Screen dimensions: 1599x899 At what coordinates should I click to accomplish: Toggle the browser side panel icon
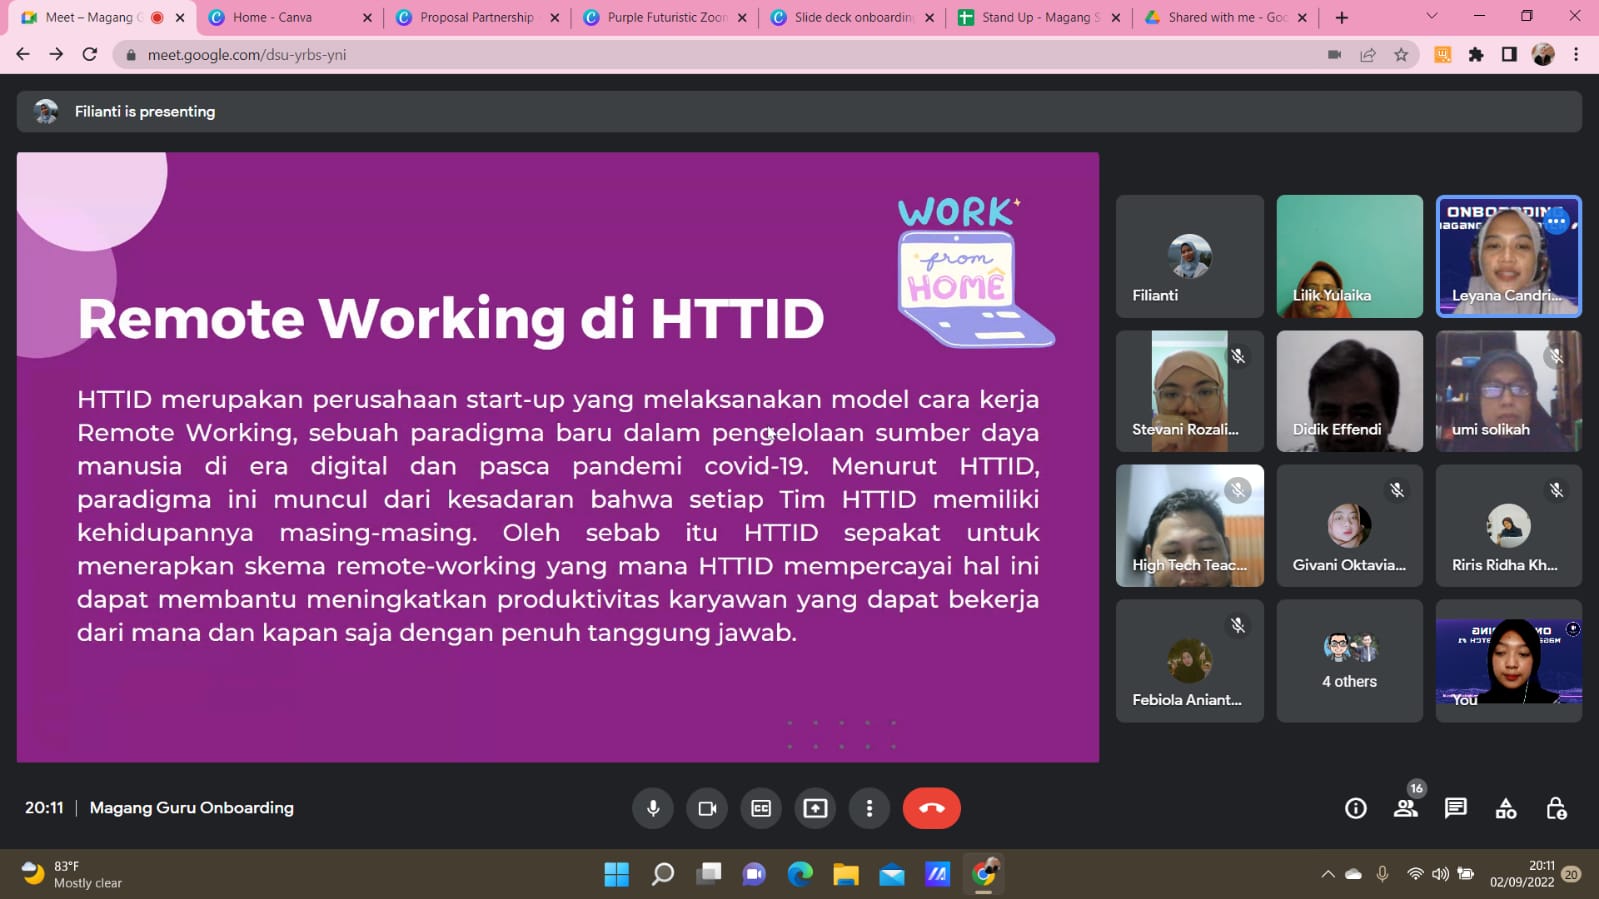[1509, 55]
